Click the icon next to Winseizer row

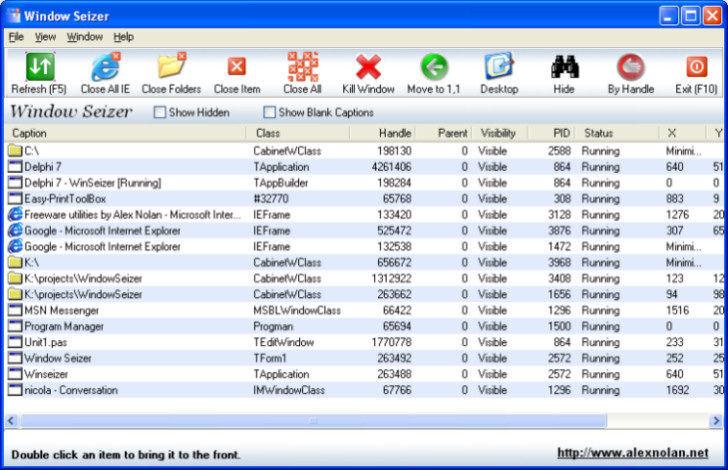point(15,374)
